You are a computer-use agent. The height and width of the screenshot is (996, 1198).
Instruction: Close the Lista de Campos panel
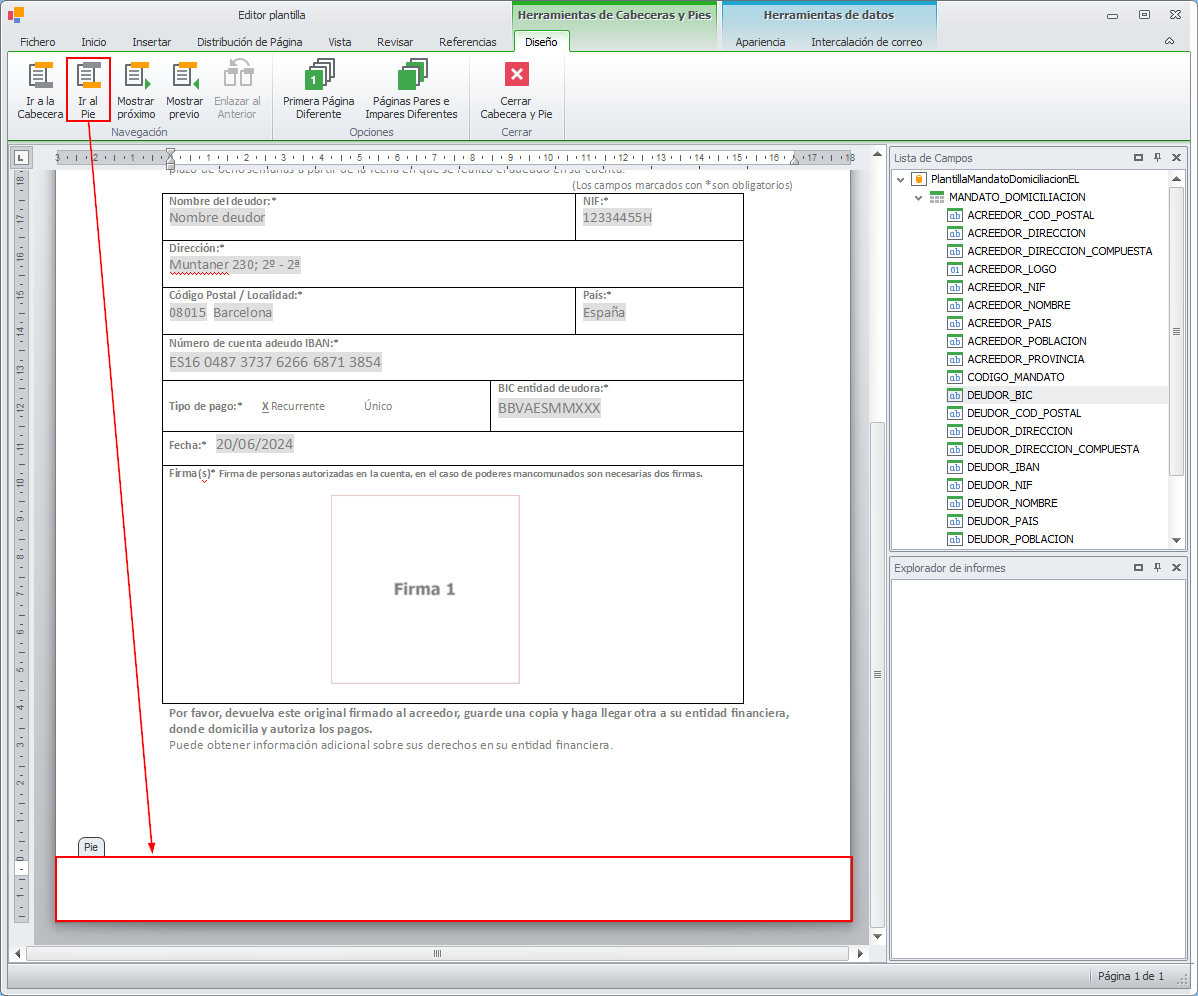pyautogui.click(x=1176, y=158)
